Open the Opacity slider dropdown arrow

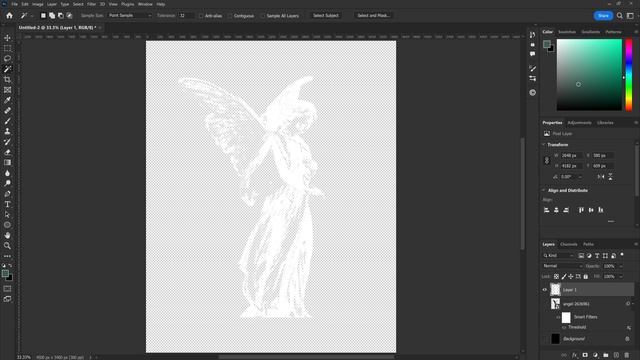(x=621, y=266)
